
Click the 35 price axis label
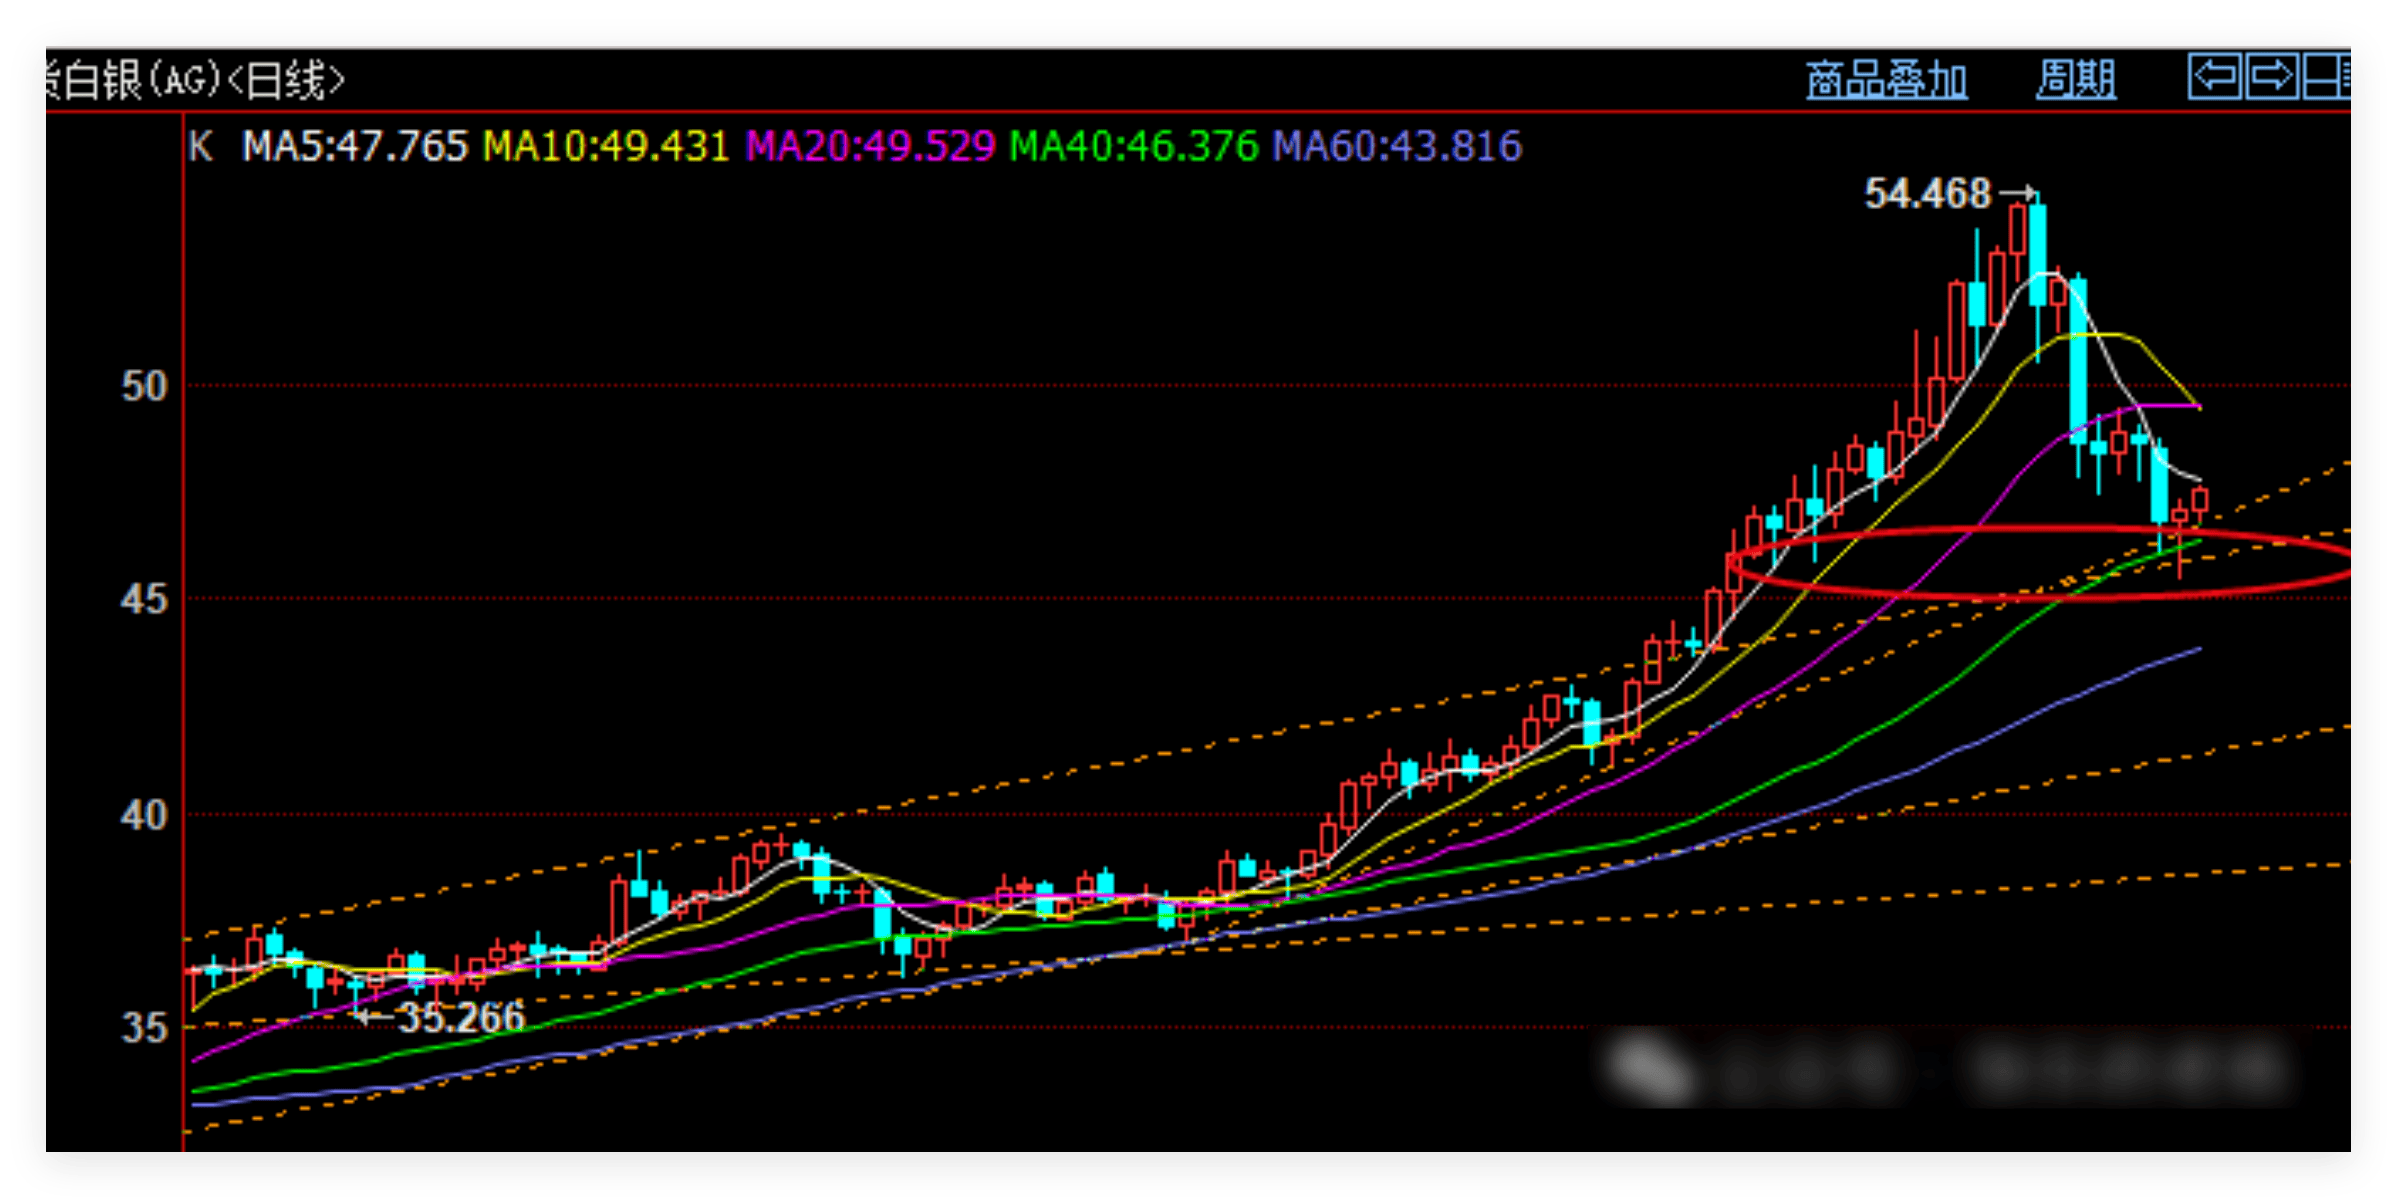tap(145, 1028)
